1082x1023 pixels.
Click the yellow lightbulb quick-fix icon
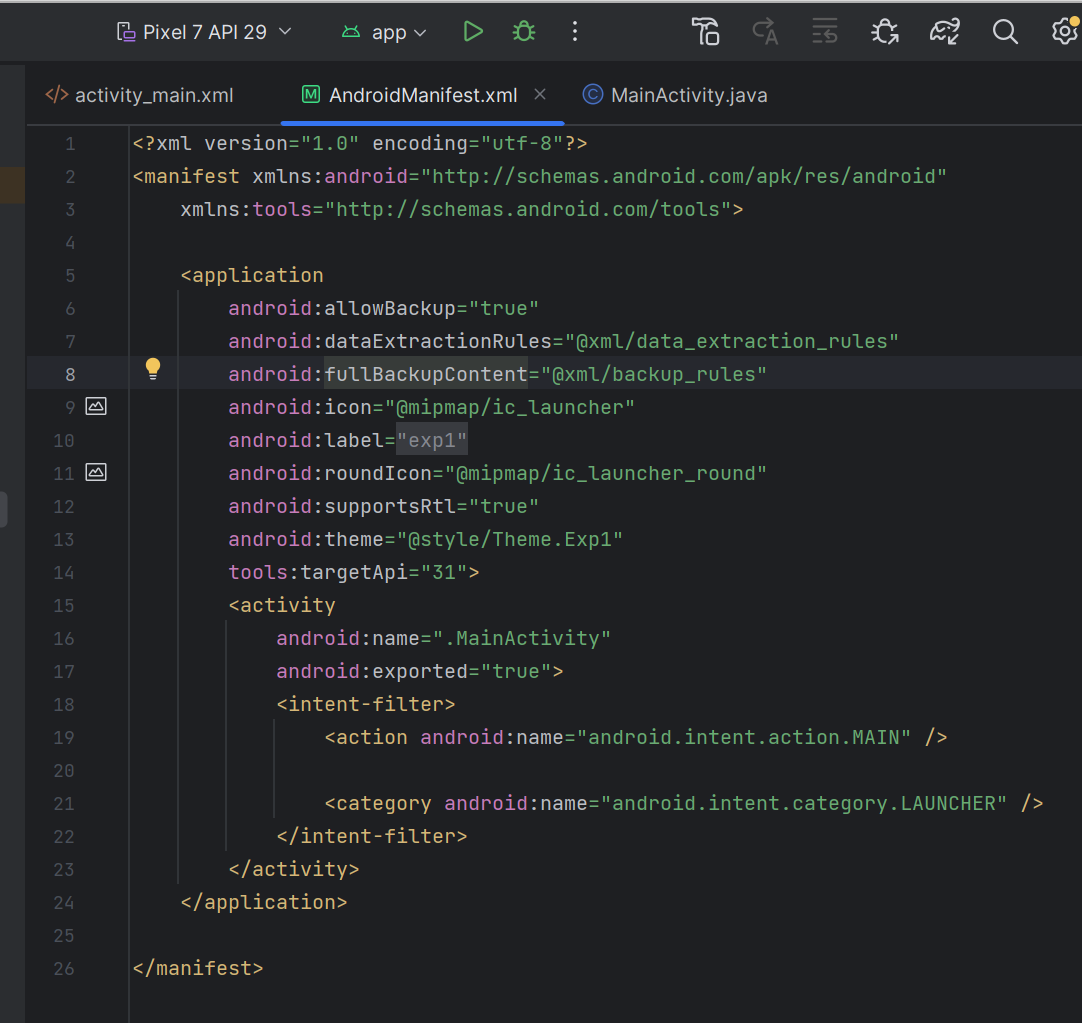[153, 369]
